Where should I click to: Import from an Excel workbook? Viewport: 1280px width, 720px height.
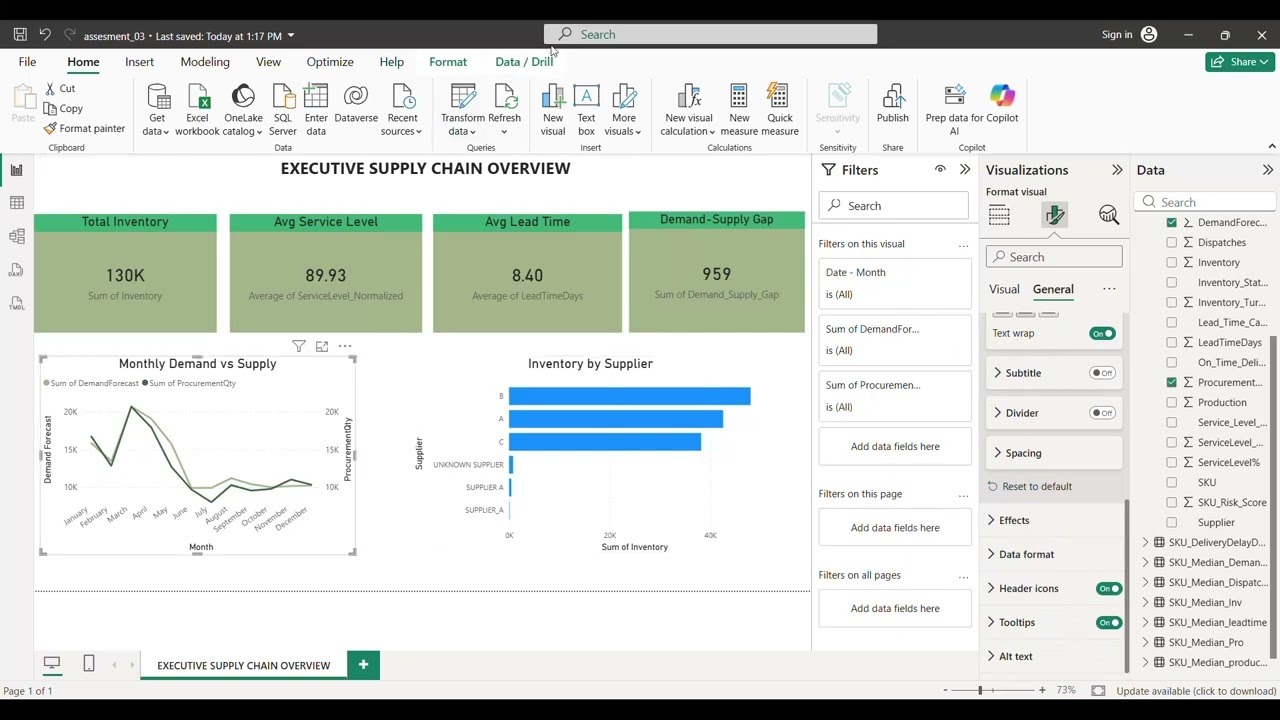pyautogui.click(x=197, y=110)
